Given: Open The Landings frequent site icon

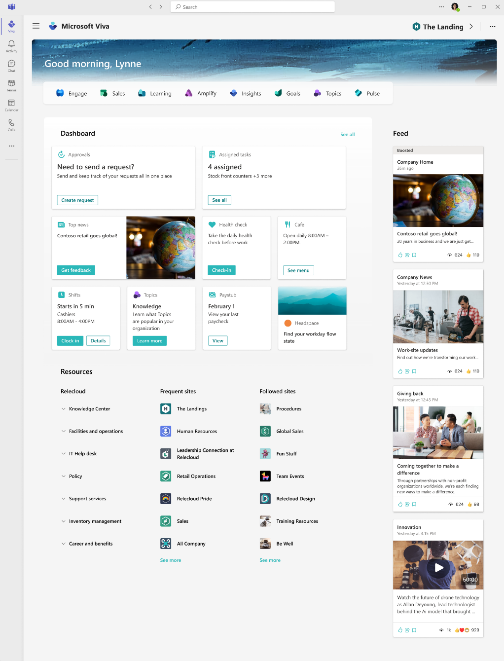Looking at the screenshot, I should pos(166,408).
